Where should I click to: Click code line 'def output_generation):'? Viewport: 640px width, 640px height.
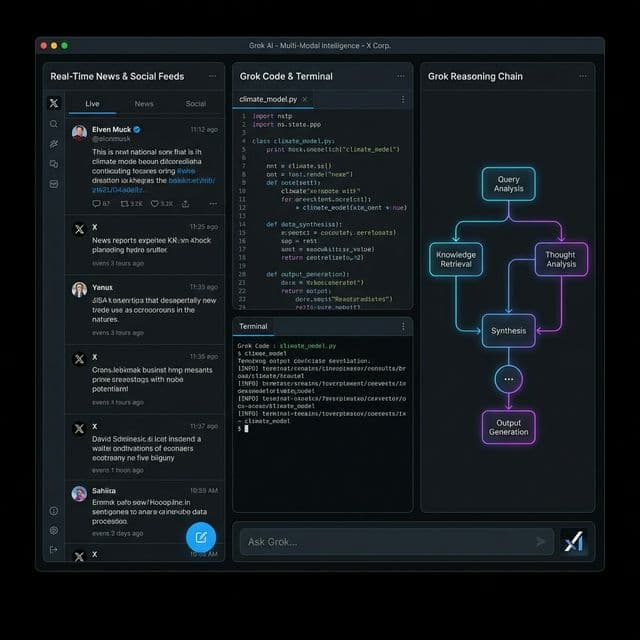(308, 274)
